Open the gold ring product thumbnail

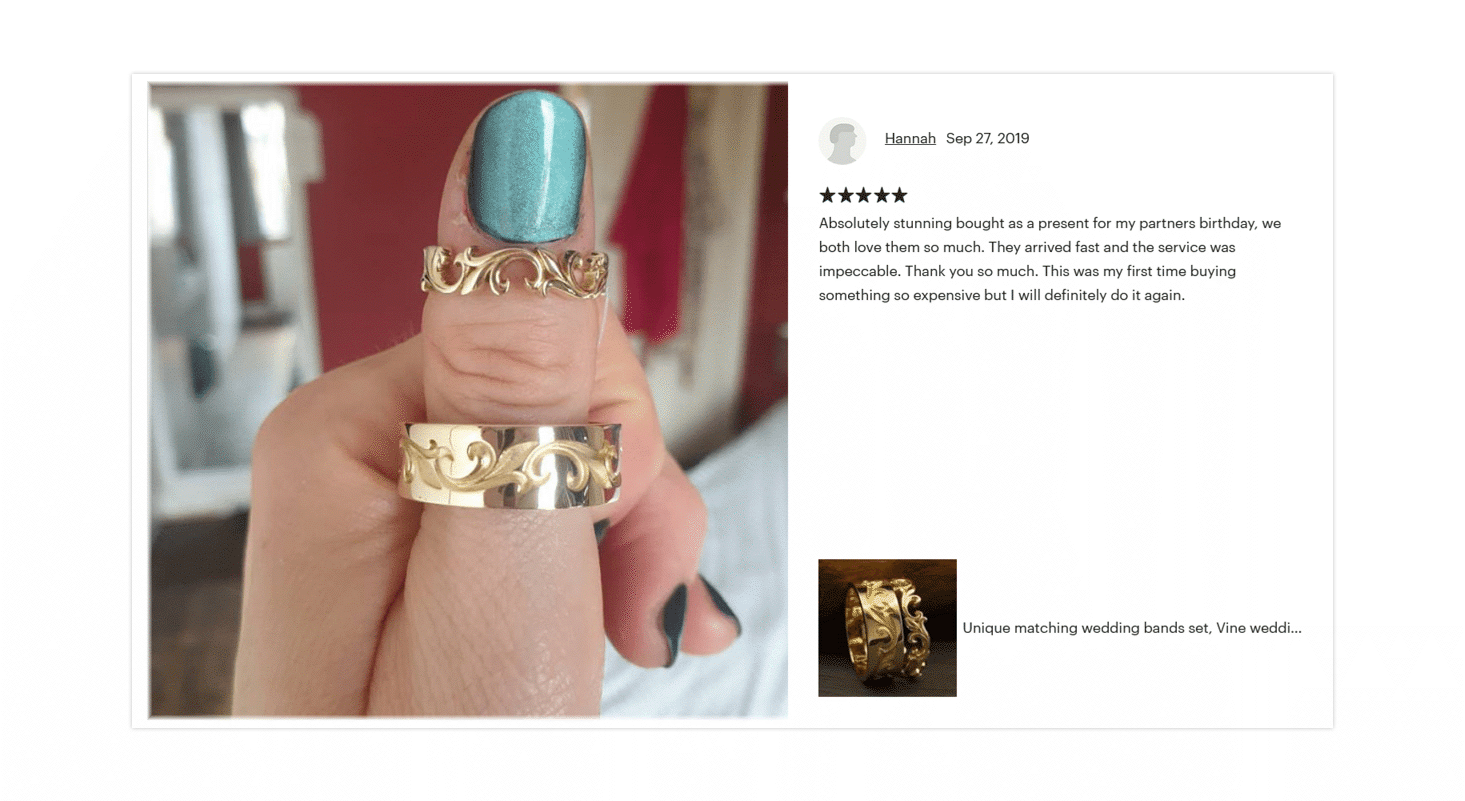pos(887,628)
